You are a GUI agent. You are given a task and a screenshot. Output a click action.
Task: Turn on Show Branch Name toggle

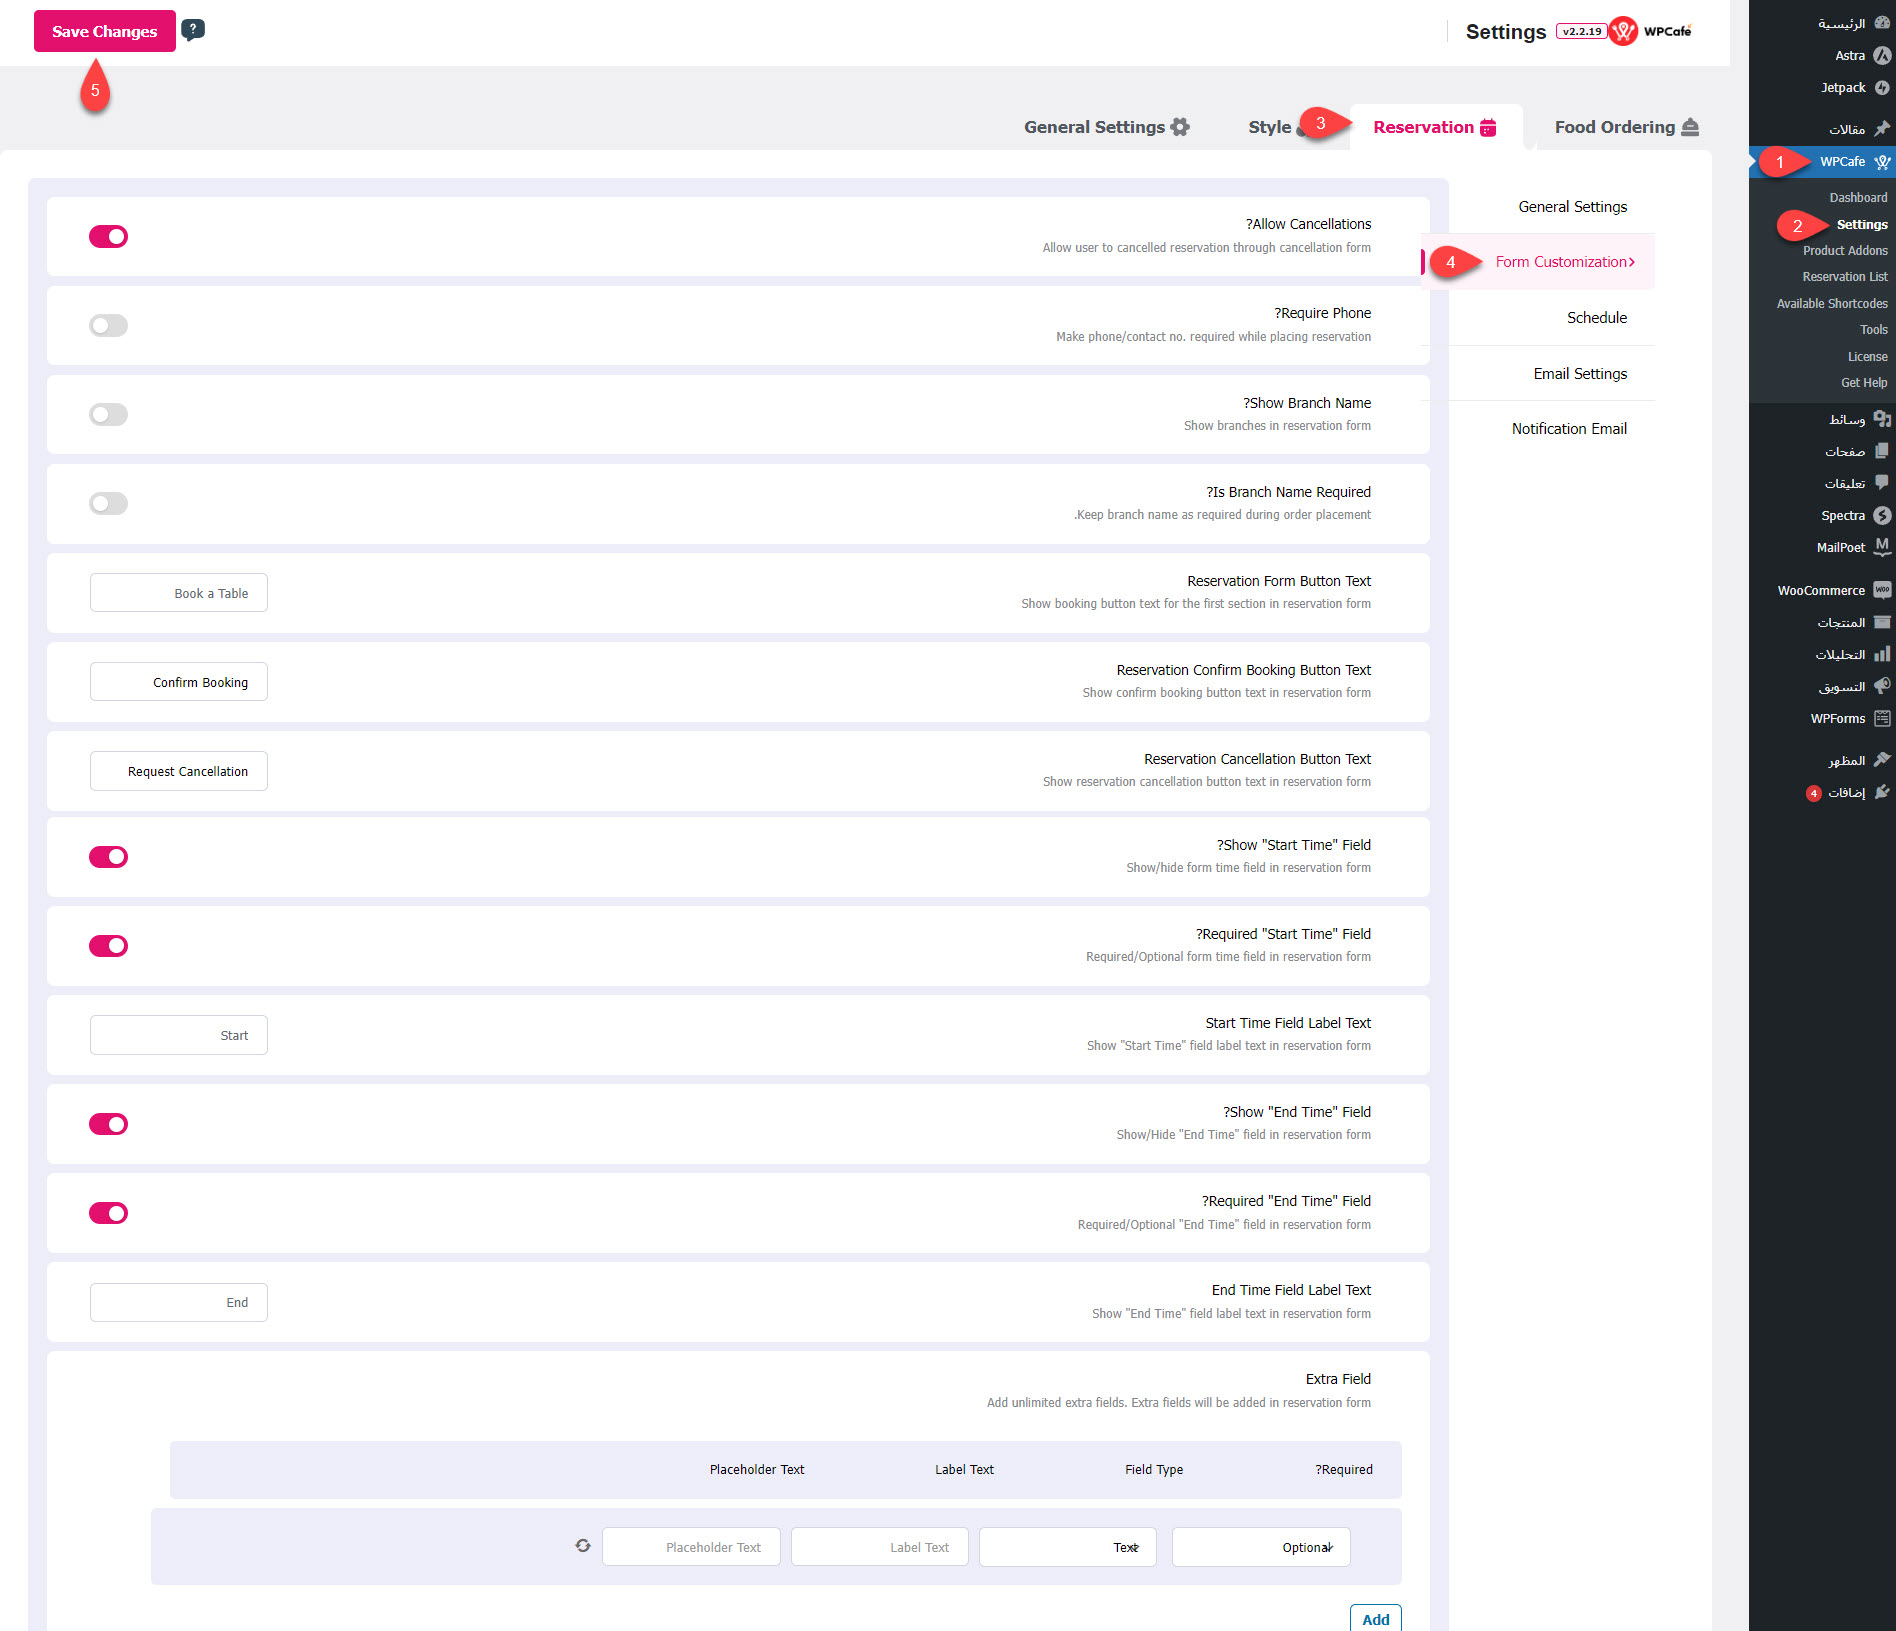[108, 414]
